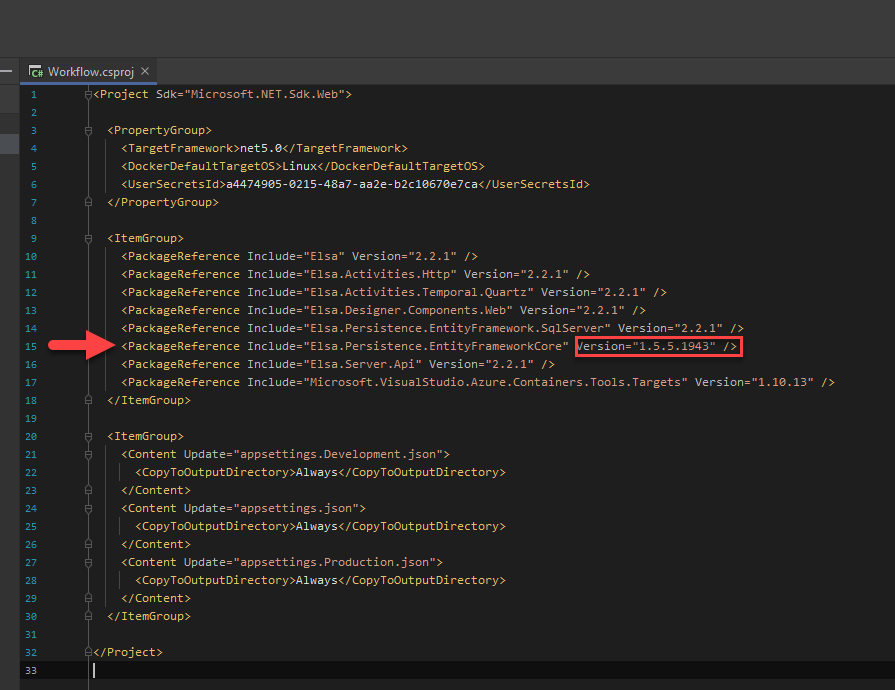Viewport: 895px width, 690px height.
Task: Collapse the PropertyGroup fold at line 3
Action: (x=88, y=131)
